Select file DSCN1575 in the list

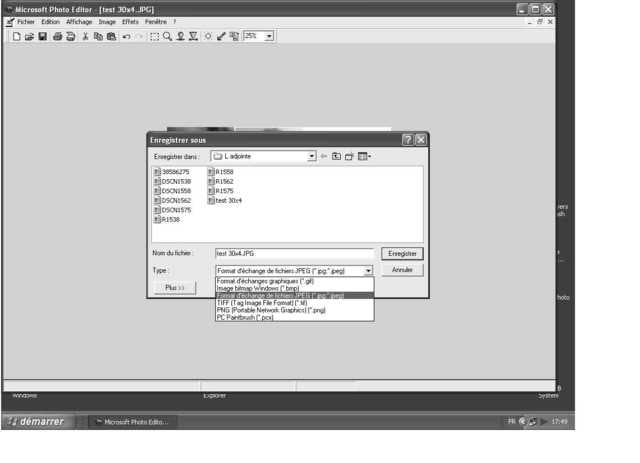(x=172, y=210)
